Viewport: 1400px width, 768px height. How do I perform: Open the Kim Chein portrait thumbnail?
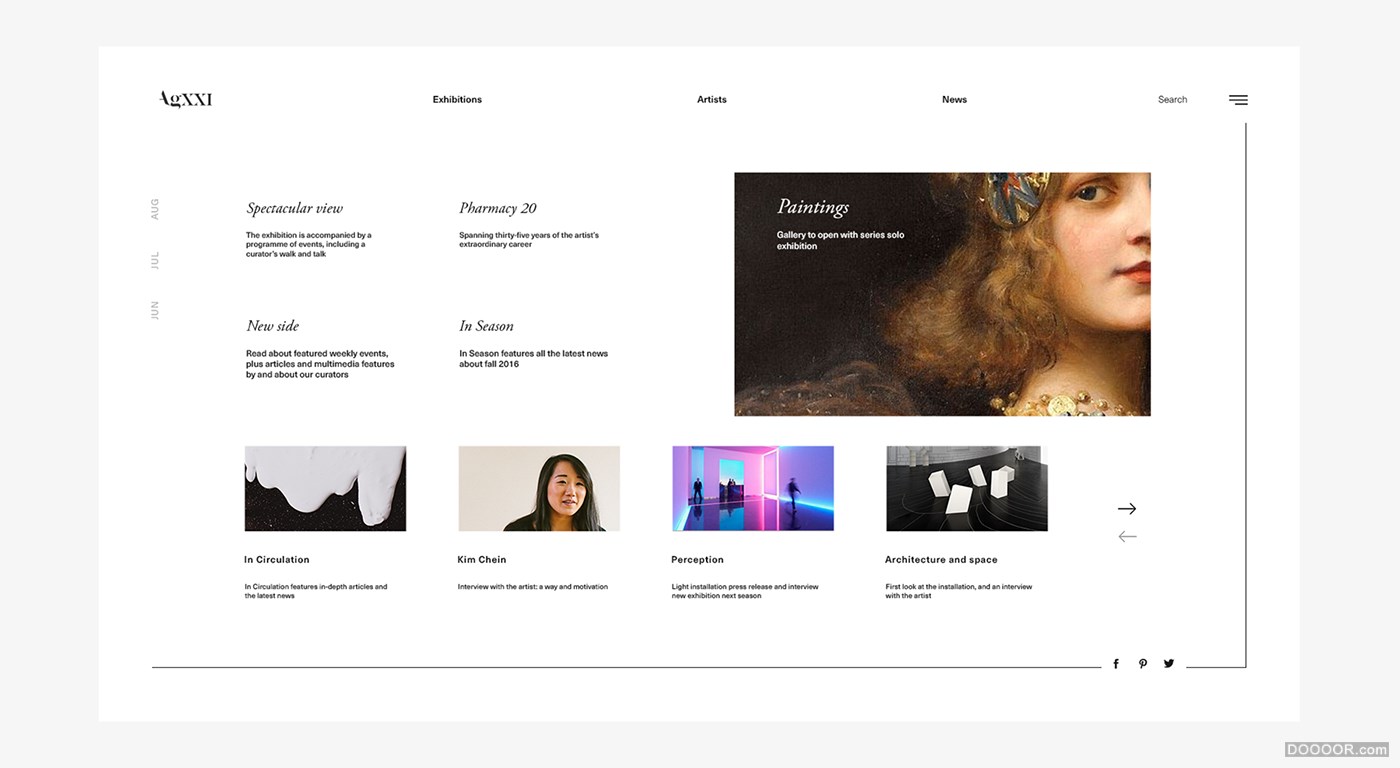539,488
